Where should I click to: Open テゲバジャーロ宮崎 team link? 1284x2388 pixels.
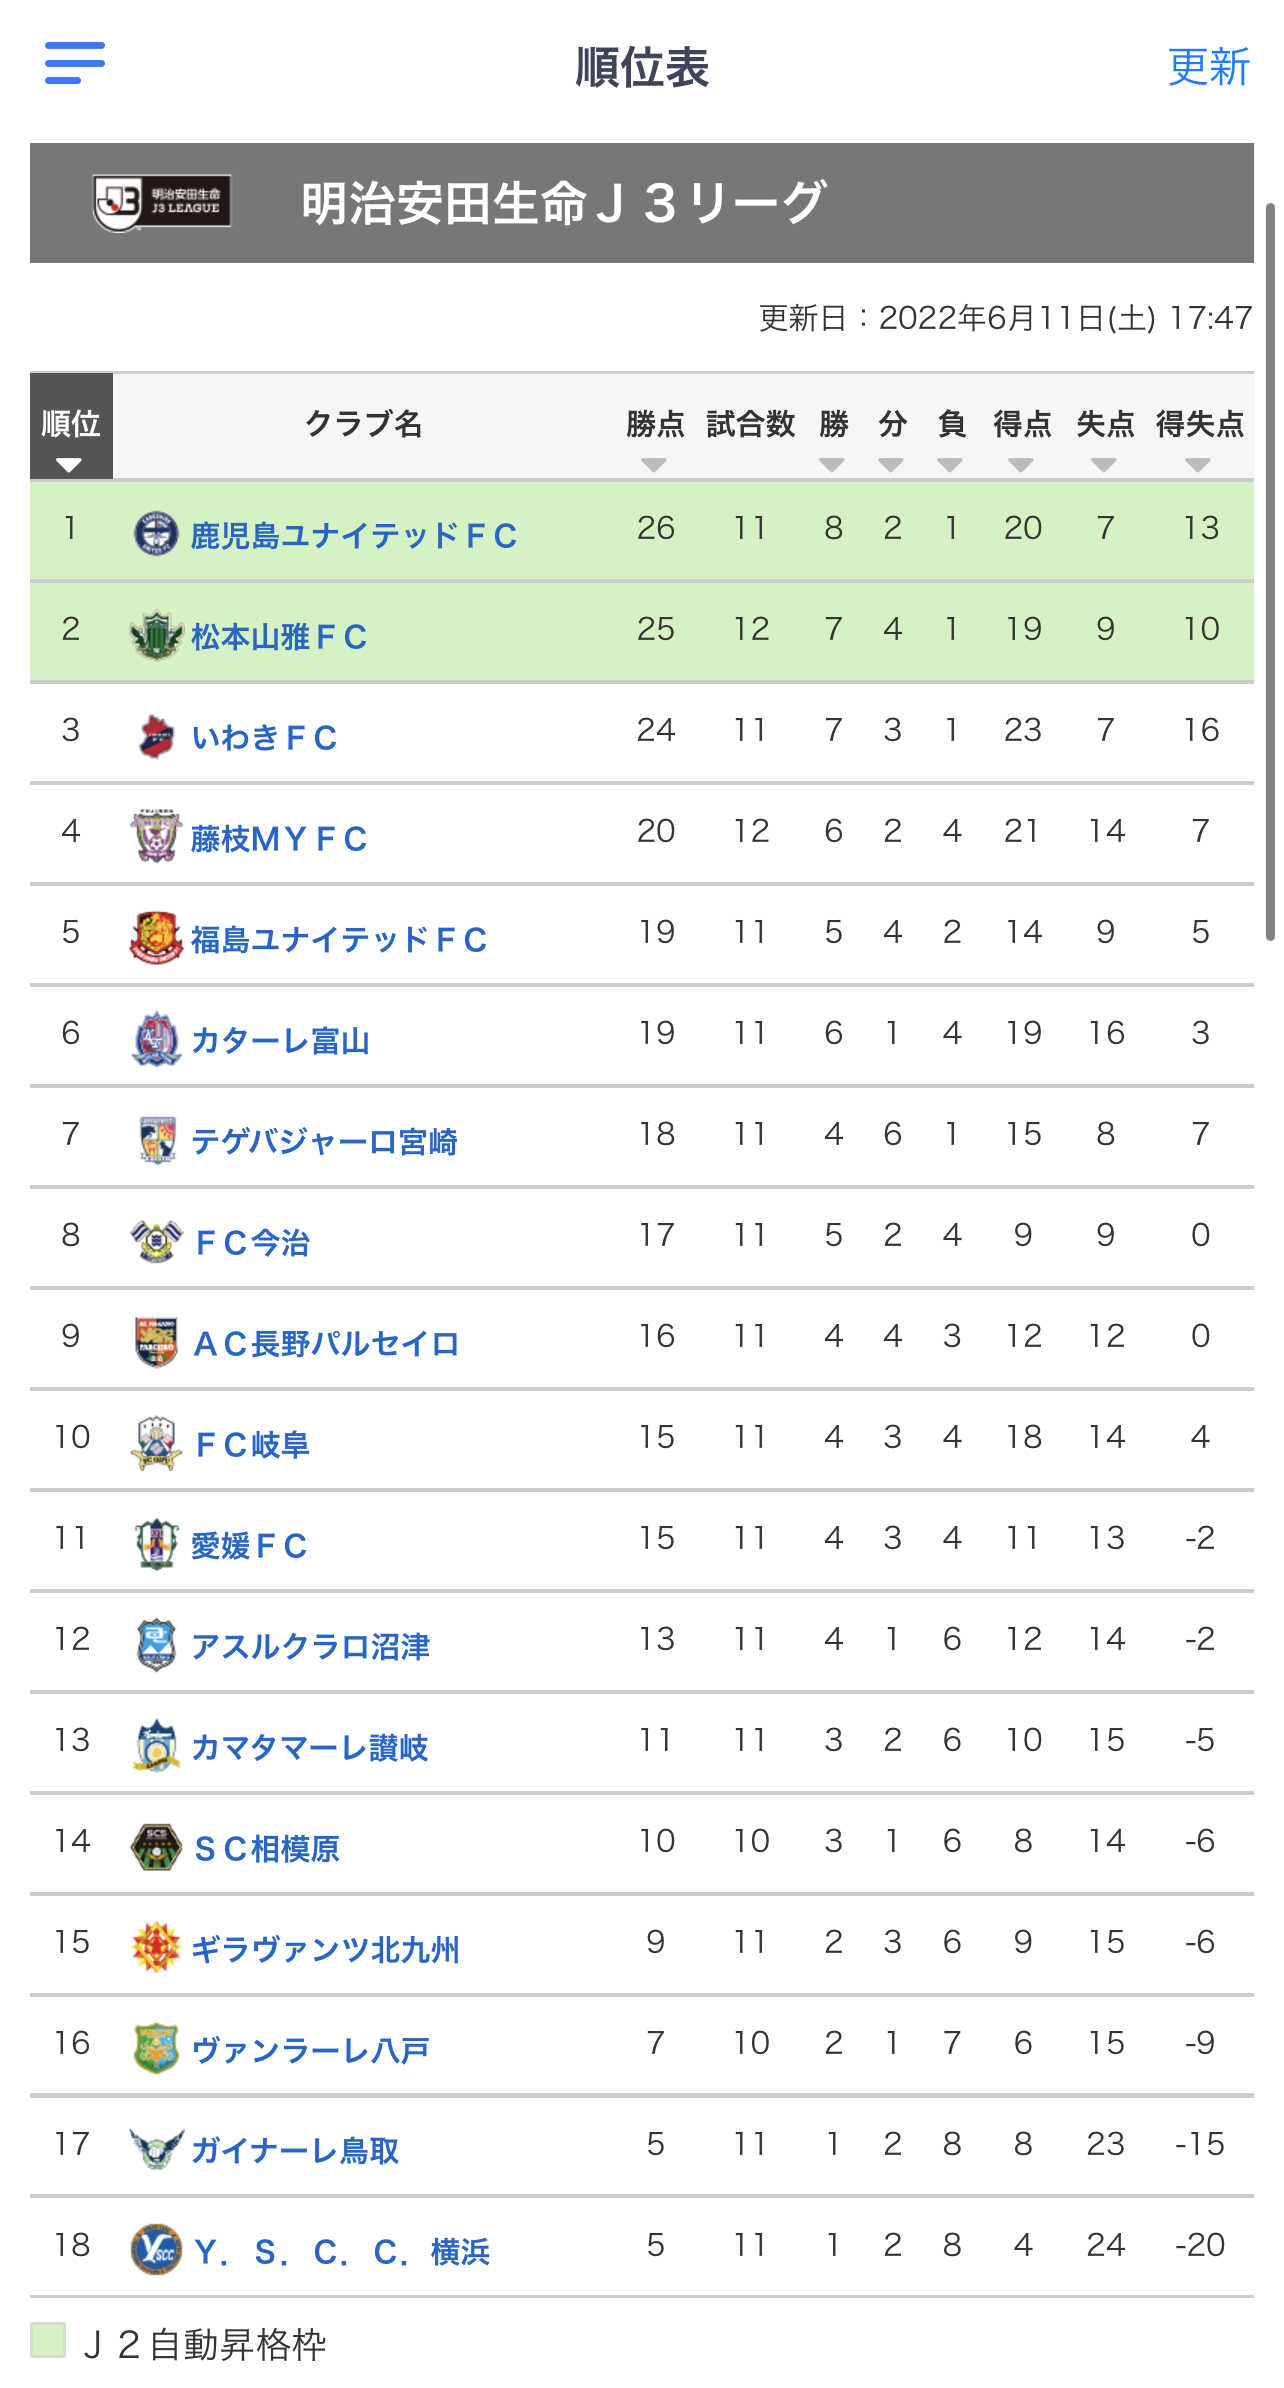pyautogui.click(x=324, y=1141)
